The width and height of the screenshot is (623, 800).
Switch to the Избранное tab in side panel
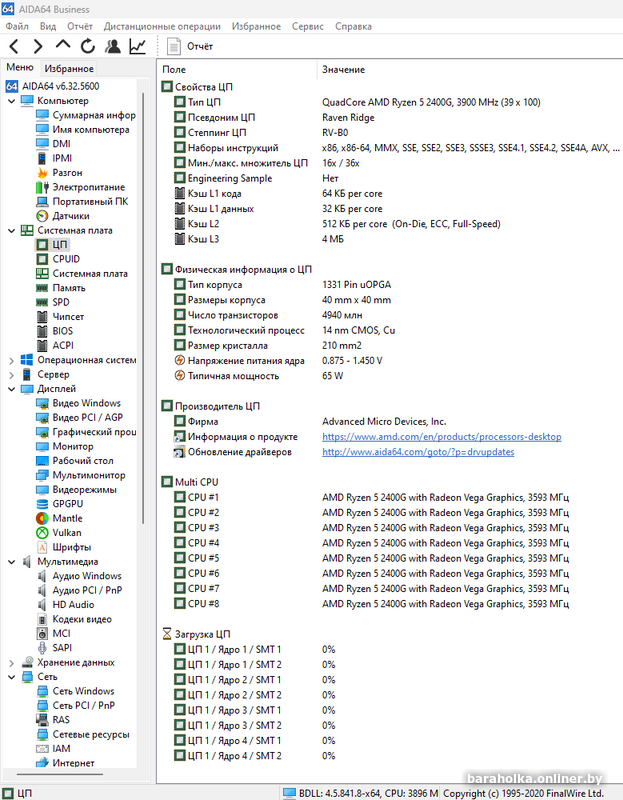(x=69, y=68)
